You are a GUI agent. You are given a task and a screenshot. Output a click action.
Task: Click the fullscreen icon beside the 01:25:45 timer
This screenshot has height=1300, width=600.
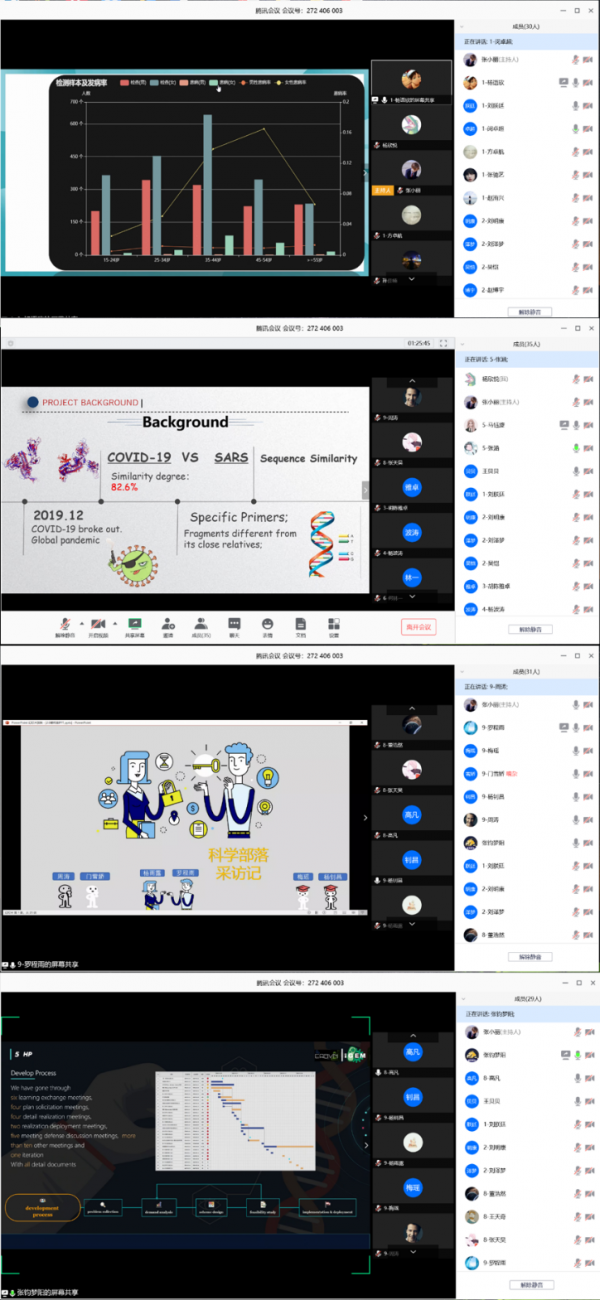point(444,343)
